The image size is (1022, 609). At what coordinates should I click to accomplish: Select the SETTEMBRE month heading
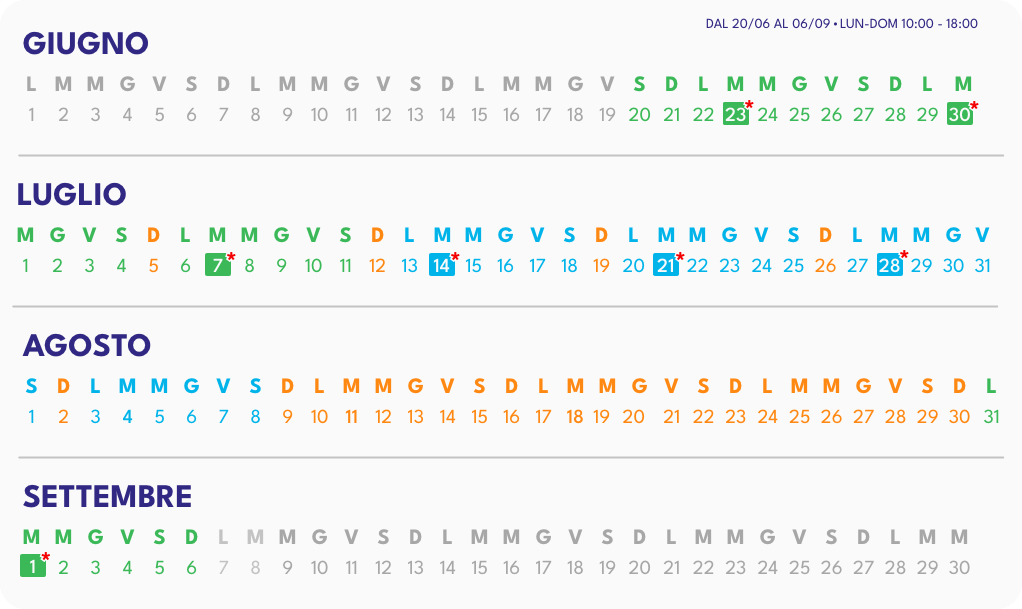click(107, 496)
